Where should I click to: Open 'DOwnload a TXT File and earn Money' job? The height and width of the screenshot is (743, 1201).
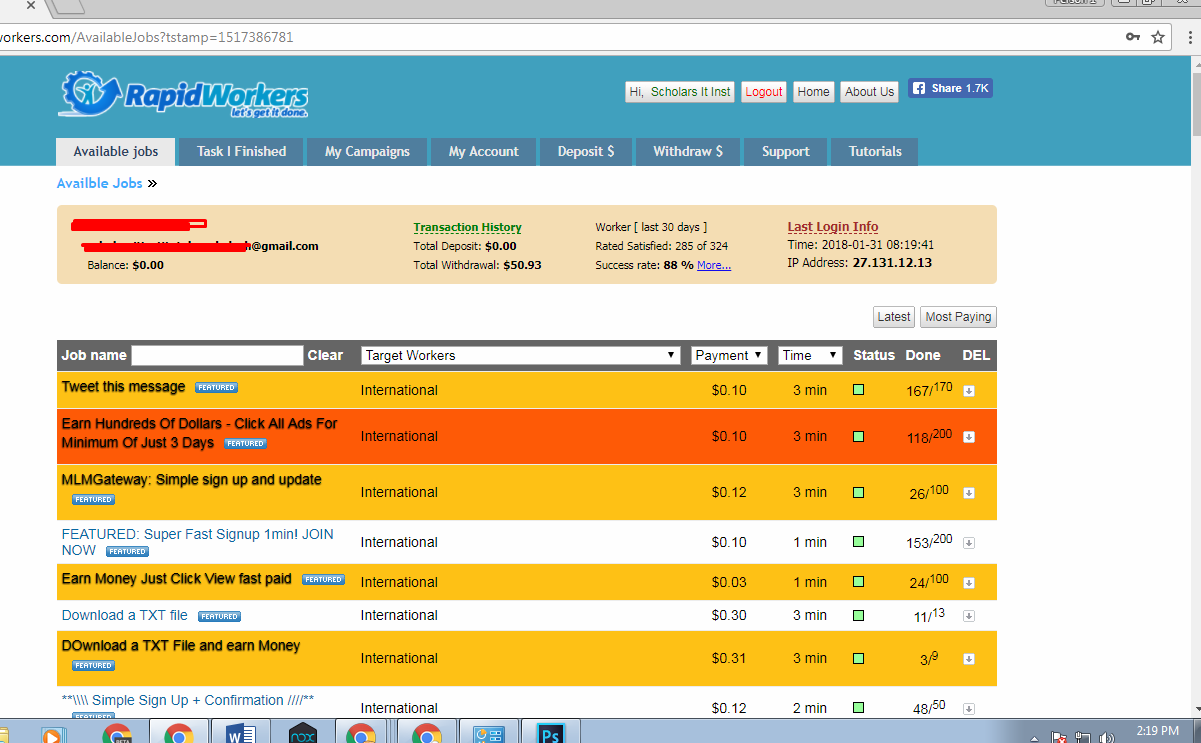tap(181, 646)
